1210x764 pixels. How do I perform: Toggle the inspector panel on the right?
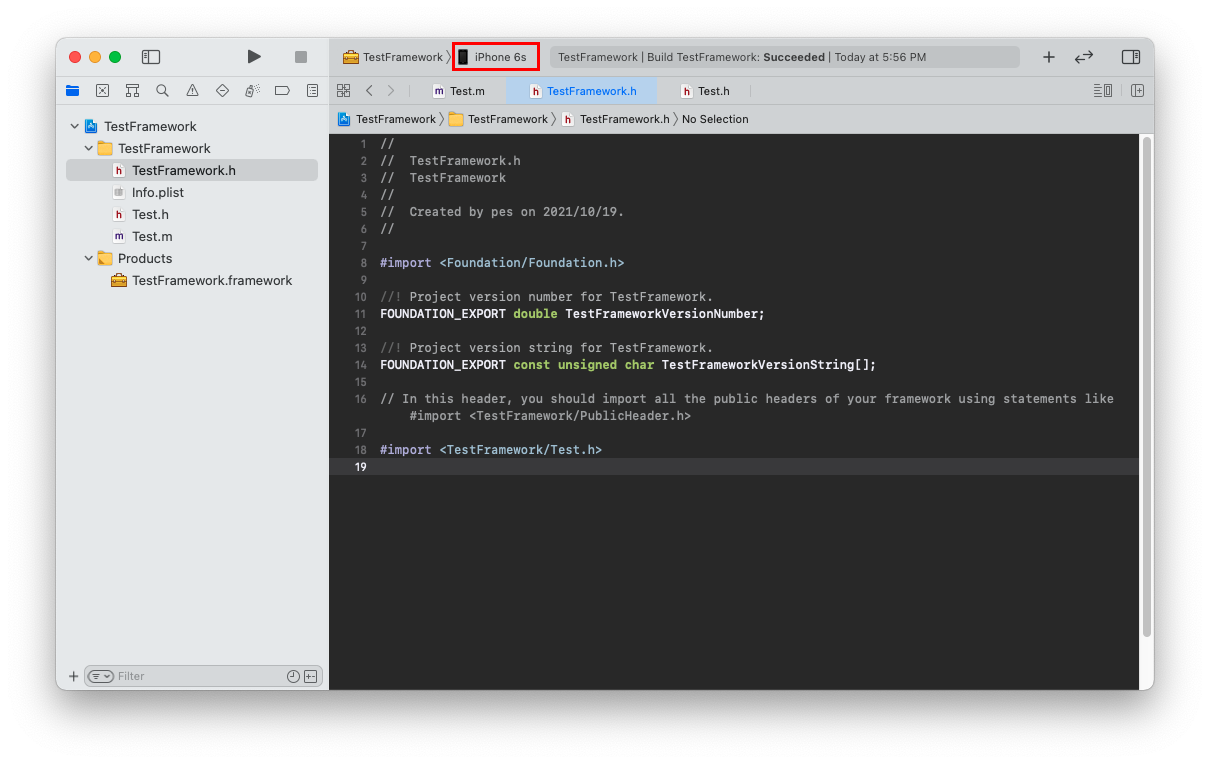[1131, 57]
